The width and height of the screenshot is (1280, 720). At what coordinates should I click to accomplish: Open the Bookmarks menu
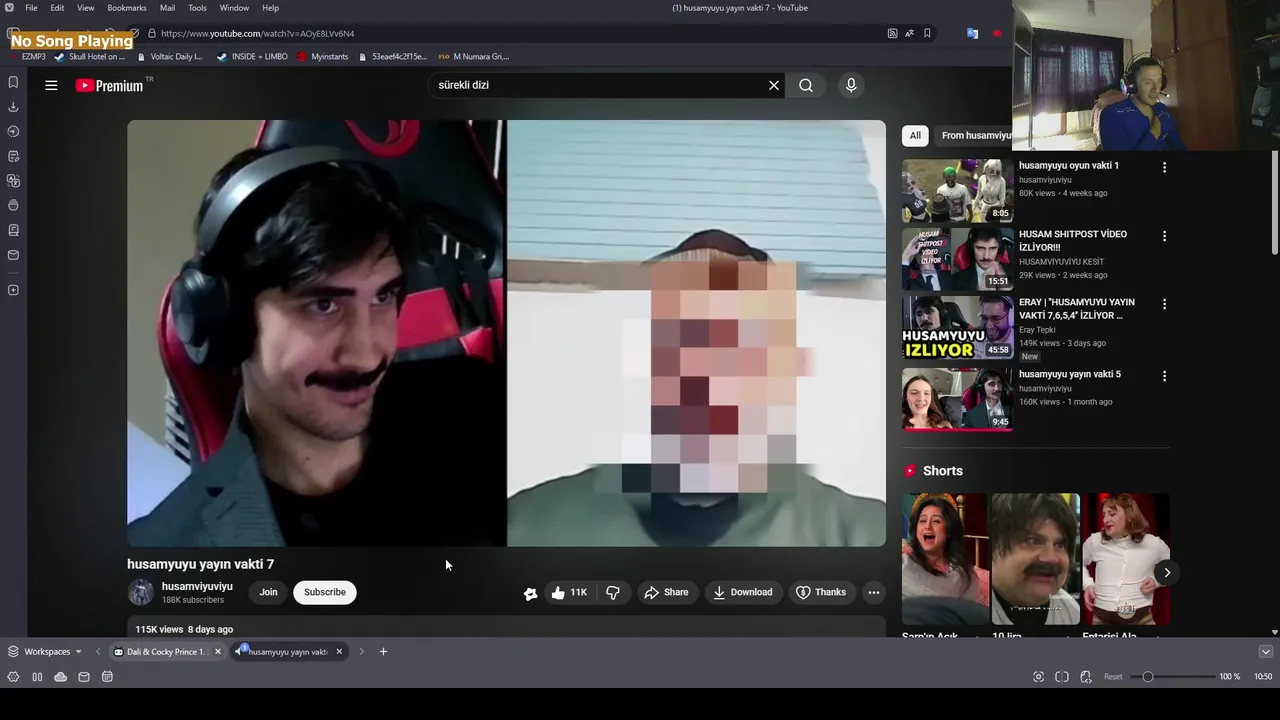point(127,8)
